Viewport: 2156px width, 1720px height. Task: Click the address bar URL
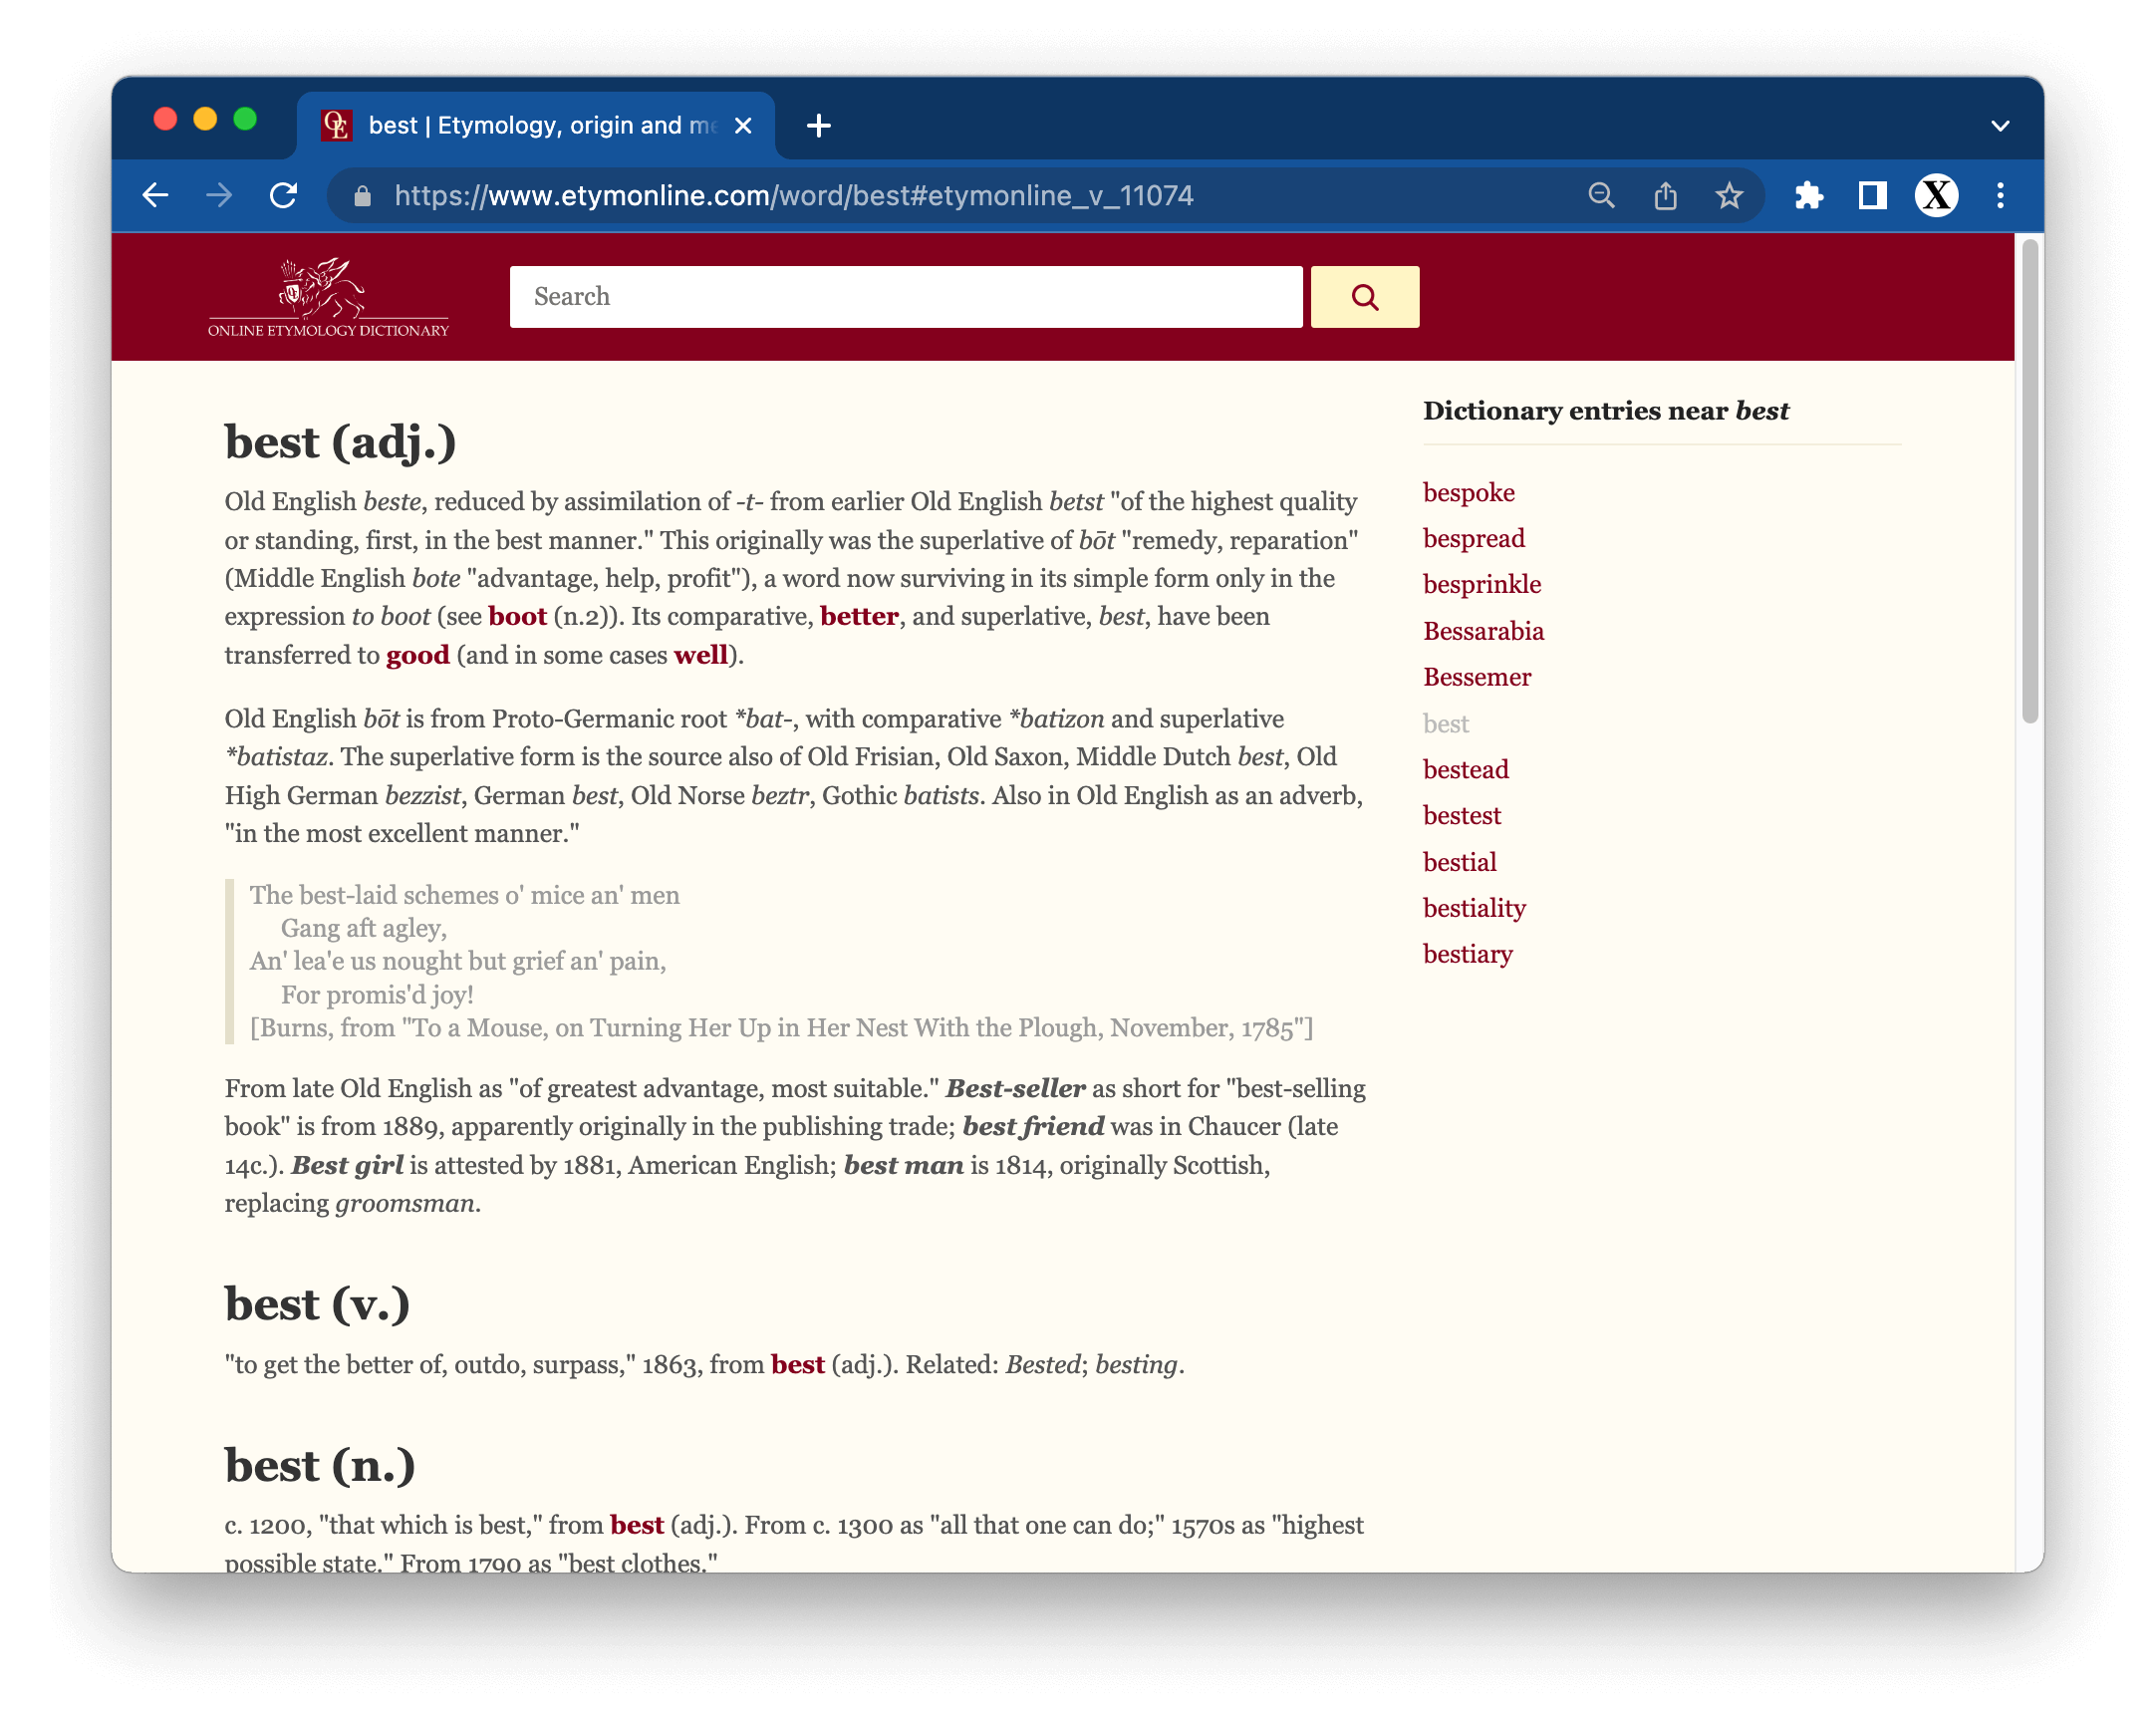pyautogui.click(x=794, y=196)
